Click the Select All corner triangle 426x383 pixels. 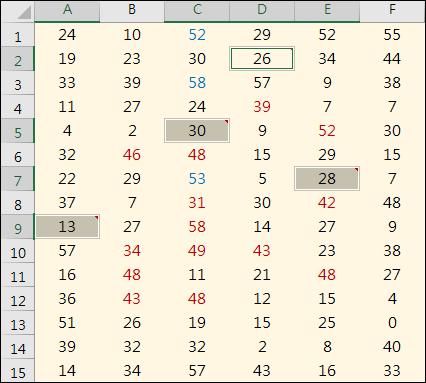pyautogui.click(x=24, y=13)
